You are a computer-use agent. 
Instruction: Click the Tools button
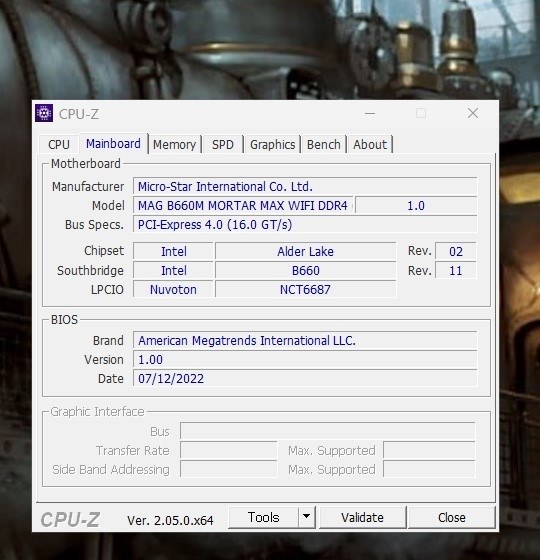[x=263, y=518]
